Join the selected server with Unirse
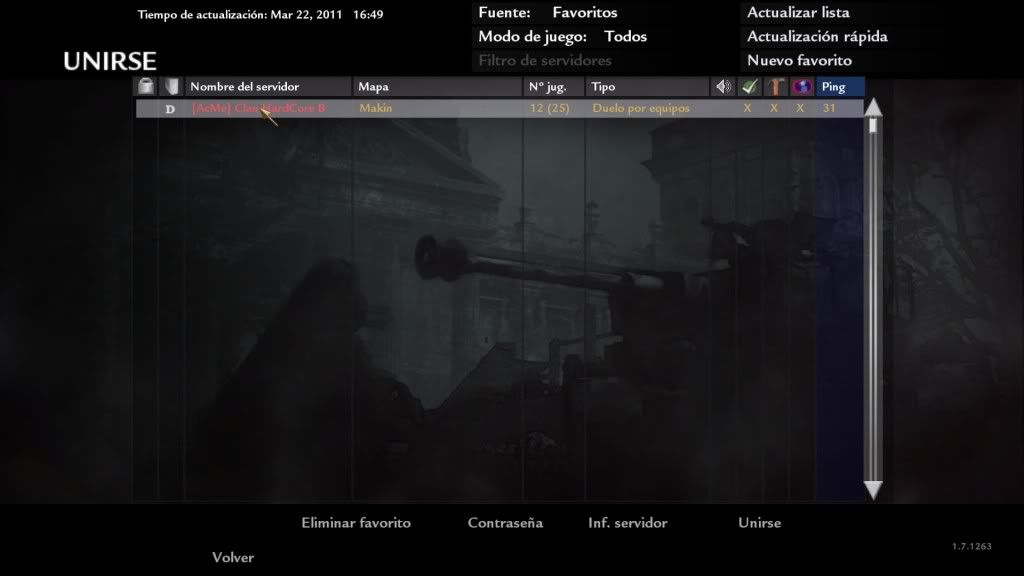The image size is (1024, 576). pos(760,523)
